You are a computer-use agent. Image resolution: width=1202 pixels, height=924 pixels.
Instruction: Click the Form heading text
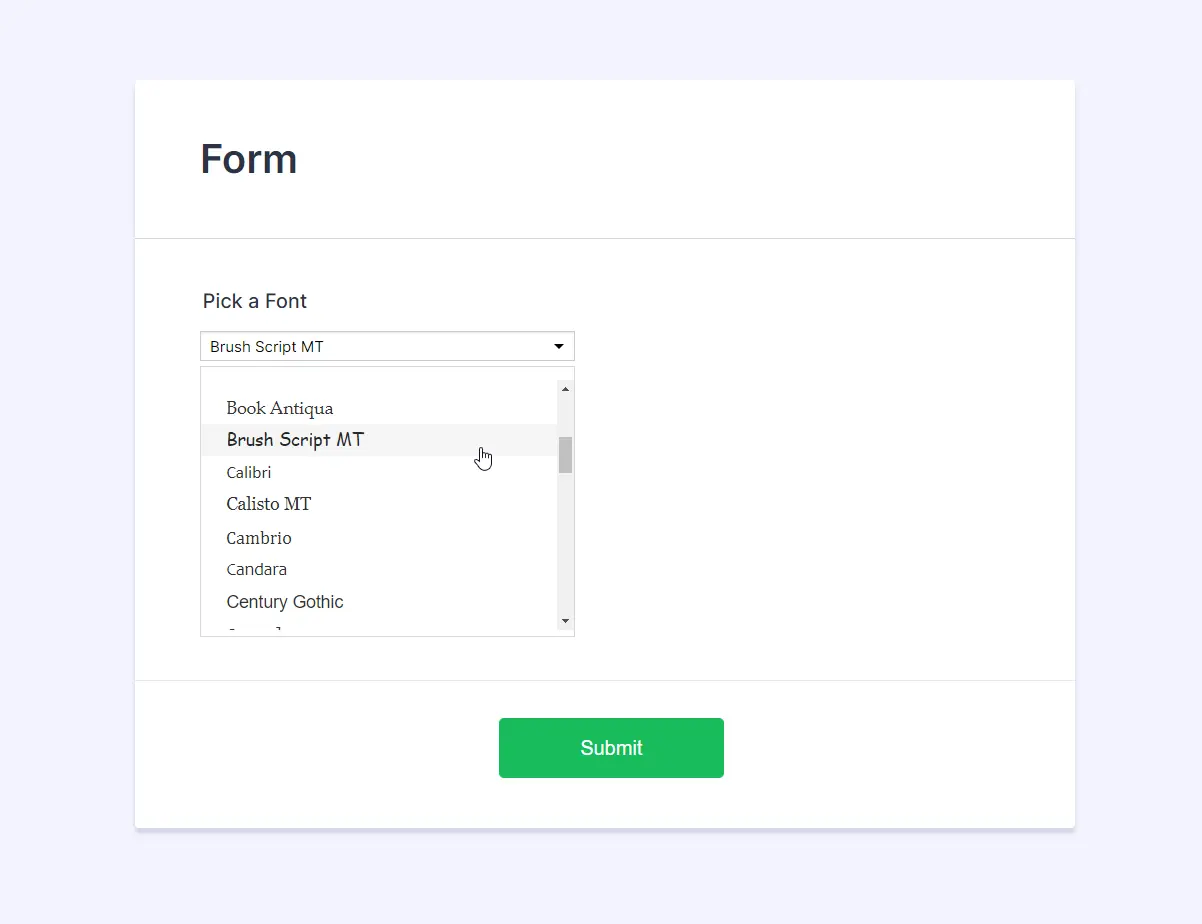[248, 158]
